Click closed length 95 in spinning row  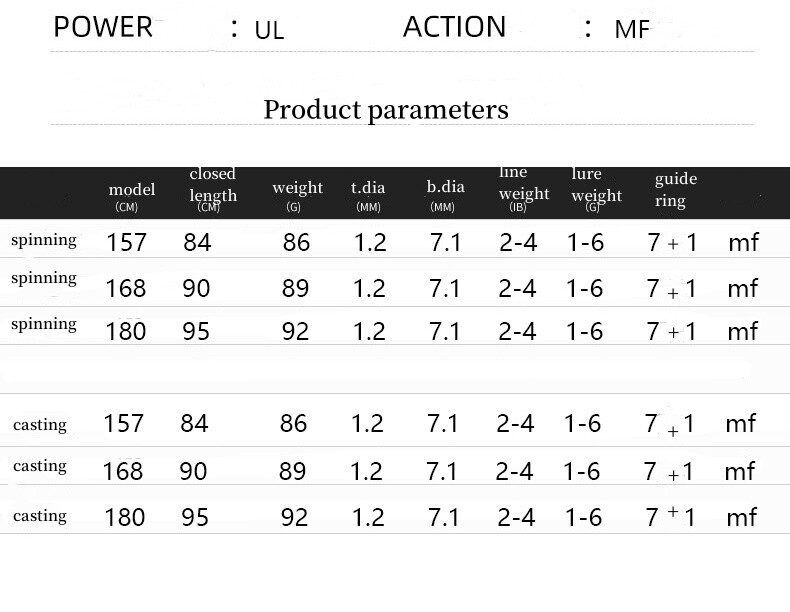196,331
